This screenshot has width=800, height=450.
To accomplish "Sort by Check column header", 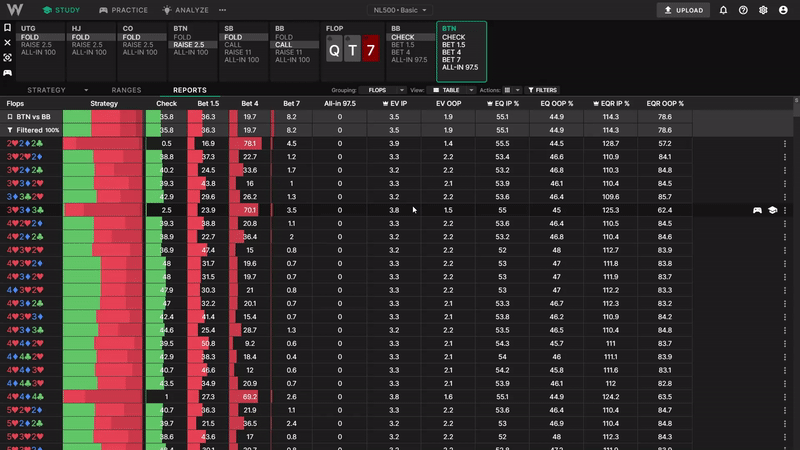I will (x=166, y=103).
